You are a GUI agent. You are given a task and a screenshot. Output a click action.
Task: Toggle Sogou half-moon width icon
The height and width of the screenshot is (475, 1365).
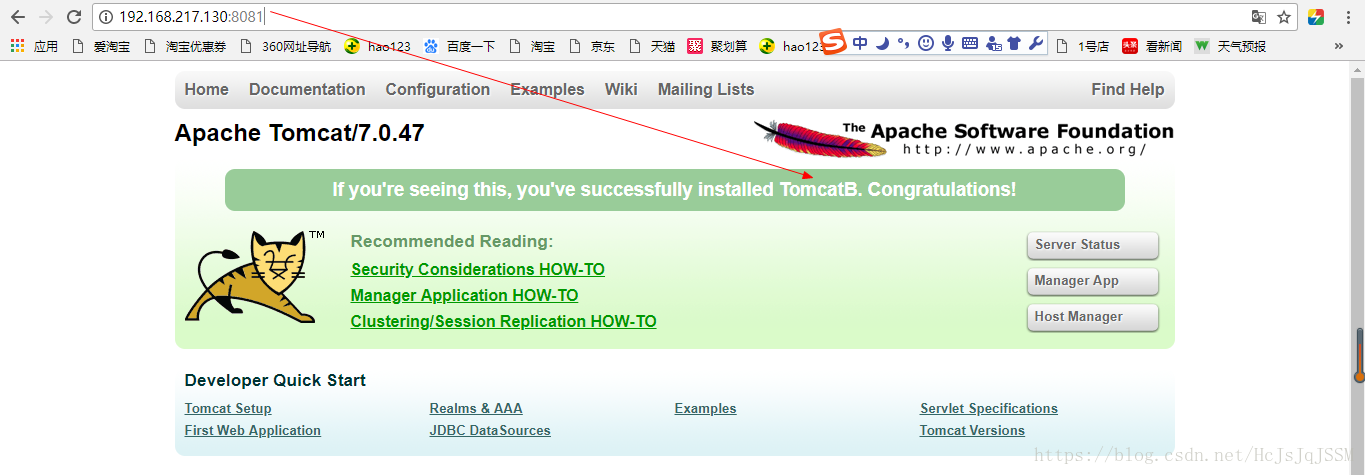(881, 43)
